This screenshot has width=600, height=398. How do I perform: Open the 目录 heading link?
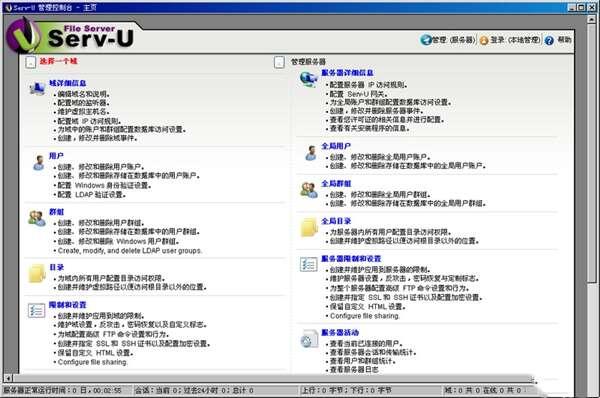coord(56,267)
